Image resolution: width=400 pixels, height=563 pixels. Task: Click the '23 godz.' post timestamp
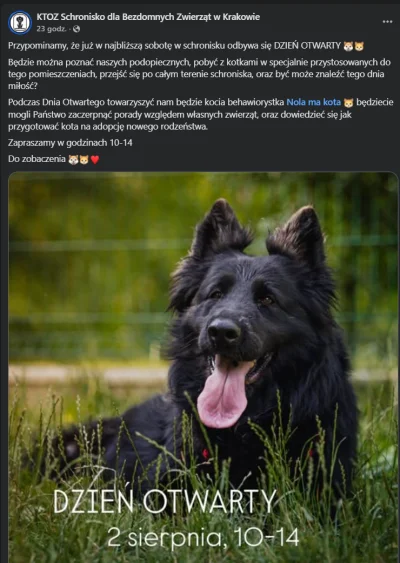pos(51,29)
